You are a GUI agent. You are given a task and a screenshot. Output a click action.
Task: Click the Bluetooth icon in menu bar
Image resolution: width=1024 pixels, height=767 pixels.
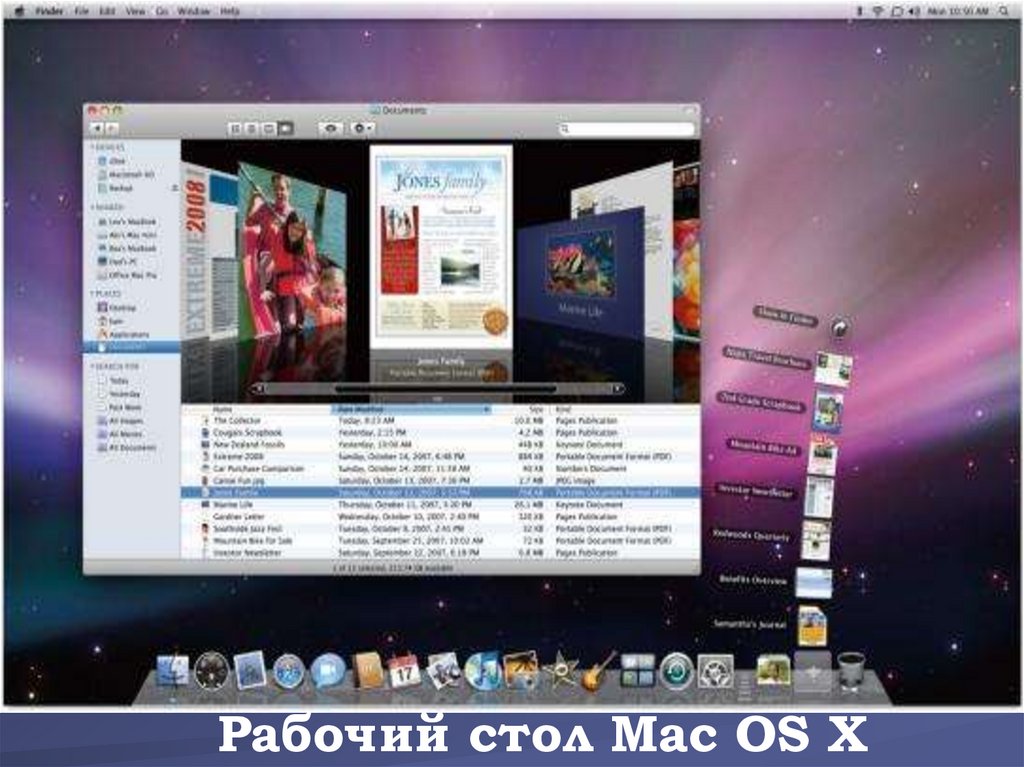[859, 11]
